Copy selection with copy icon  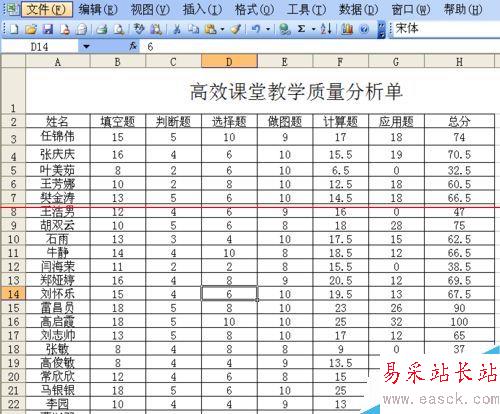point(193,29)
